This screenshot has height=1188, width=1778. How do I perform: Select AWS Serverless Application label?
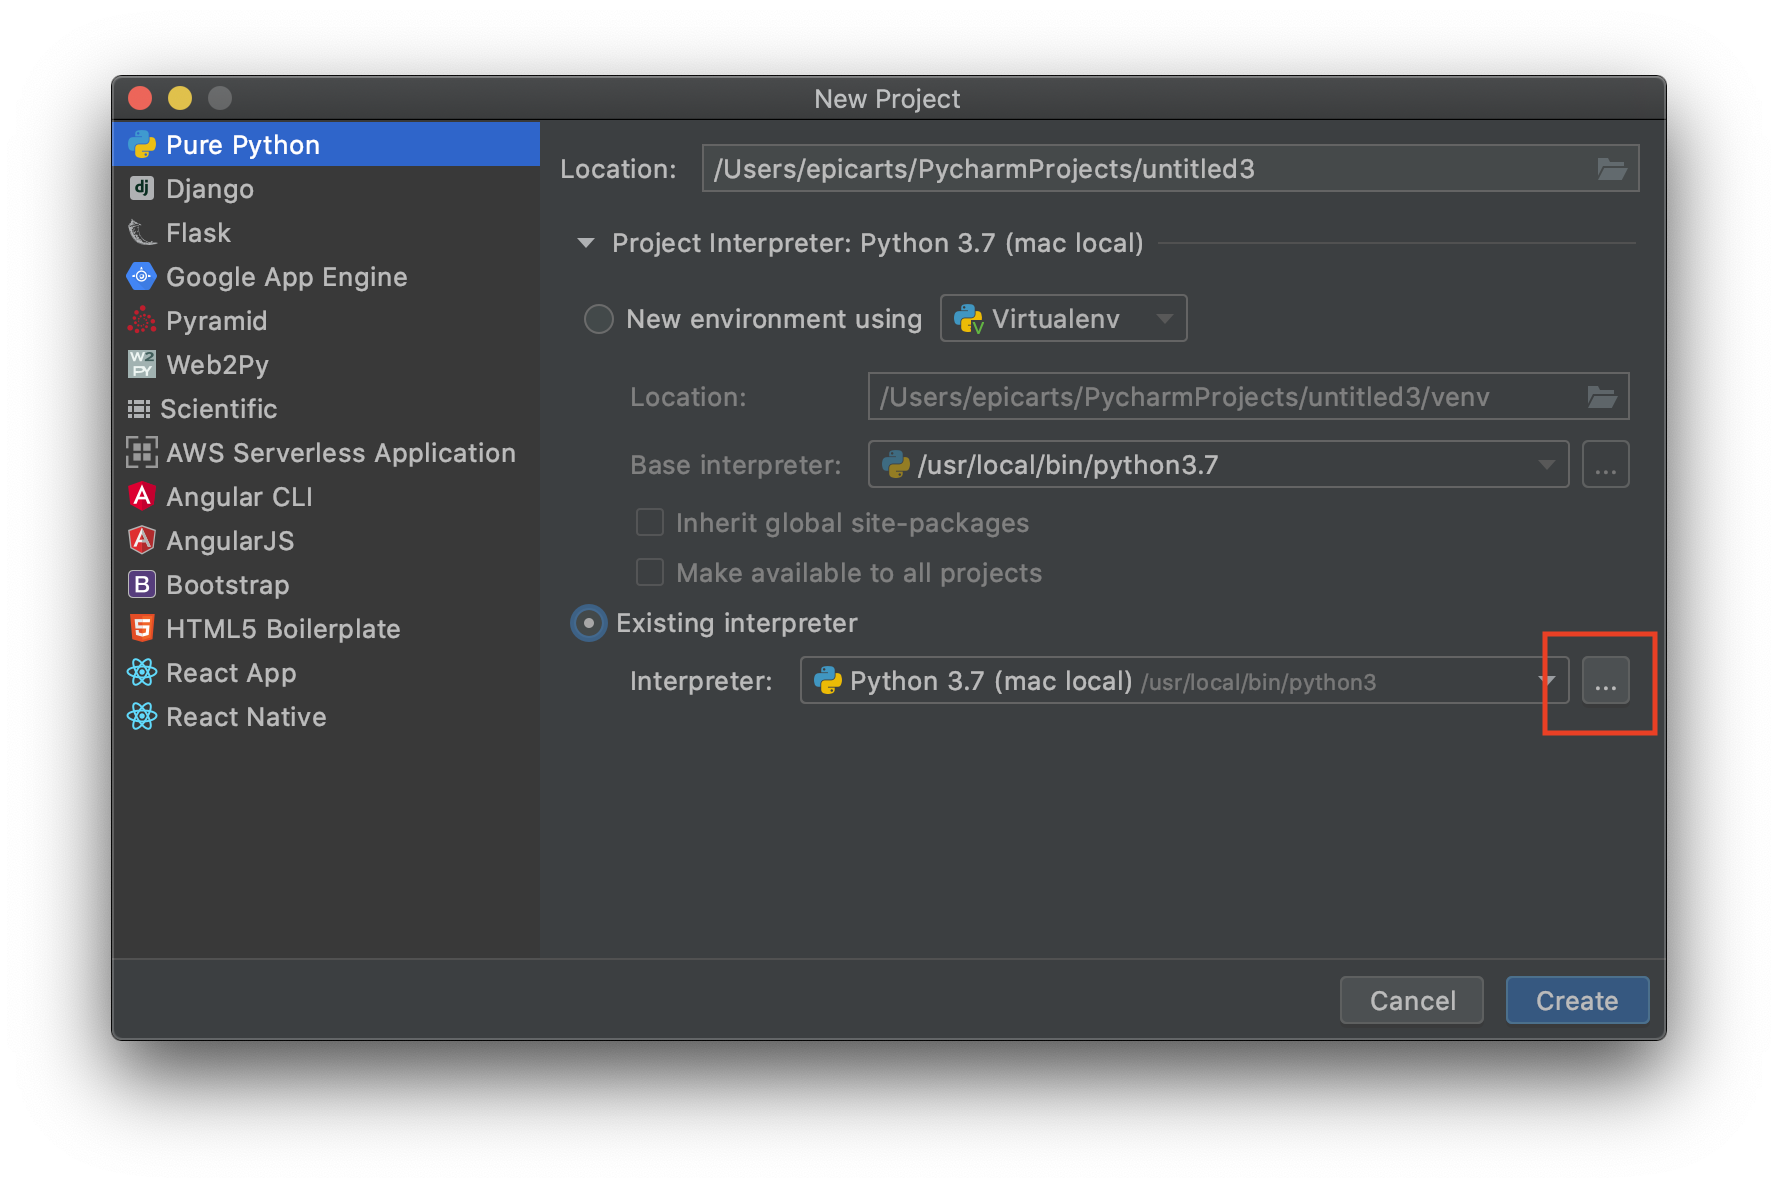(x=341, y=453)
